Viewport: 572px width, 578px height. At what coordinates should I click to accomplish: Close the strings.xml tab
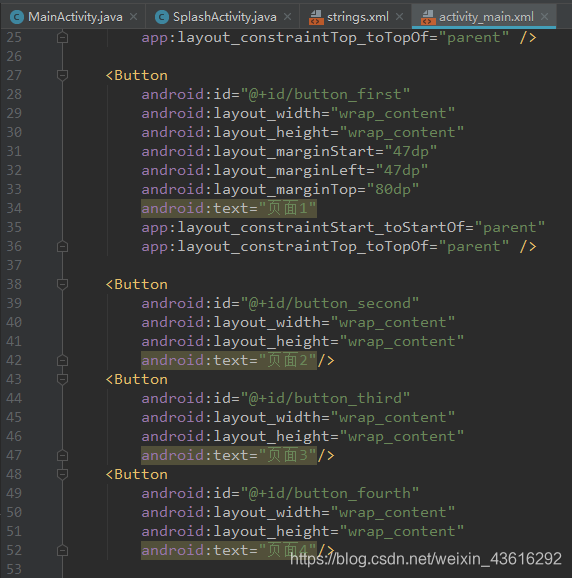point(399,17)
